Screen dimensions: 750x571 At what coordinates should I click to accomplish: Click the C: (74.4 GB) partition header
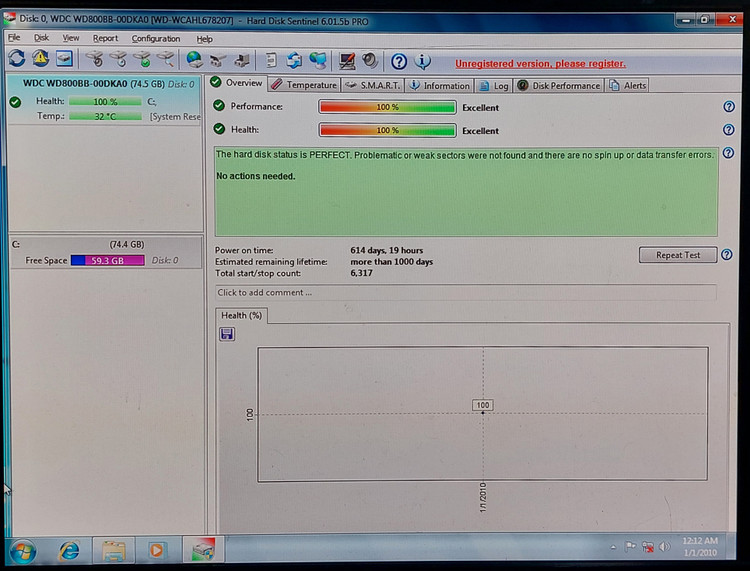[x=106, y=244]
